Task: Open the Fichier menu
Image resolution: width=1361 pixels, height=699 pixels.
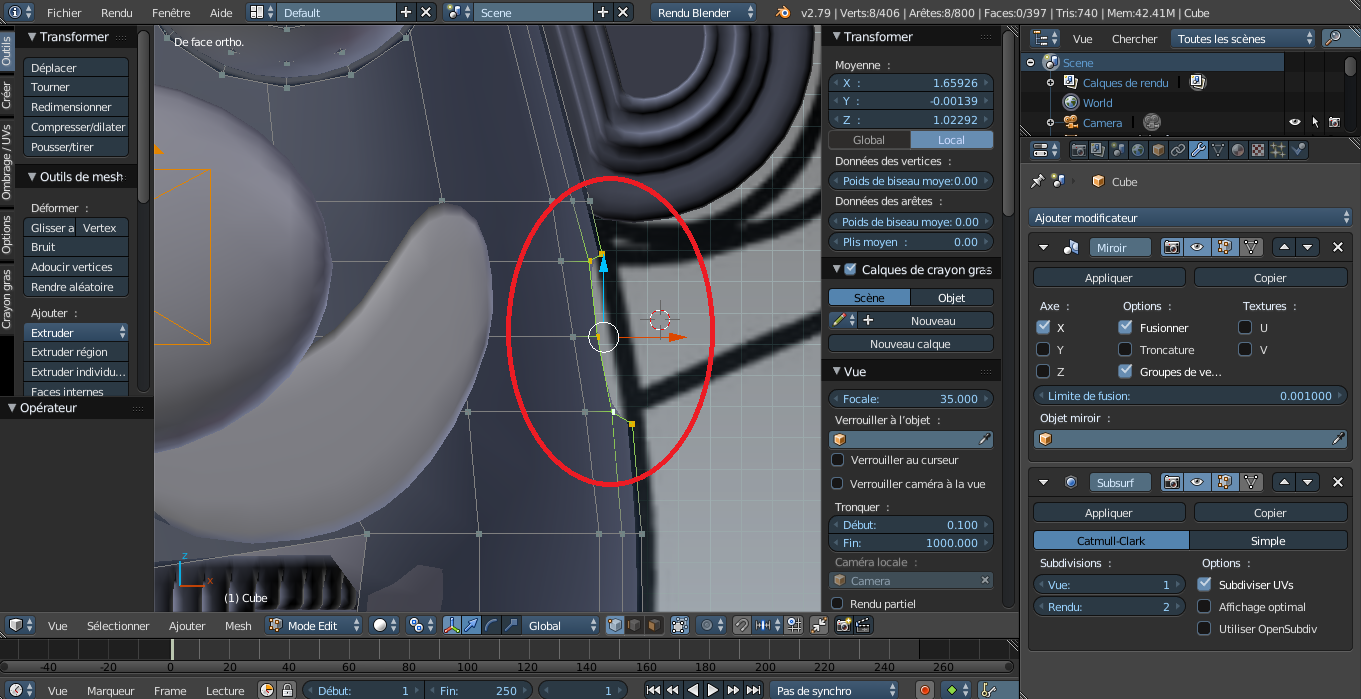Action: [x=64, y=13]
